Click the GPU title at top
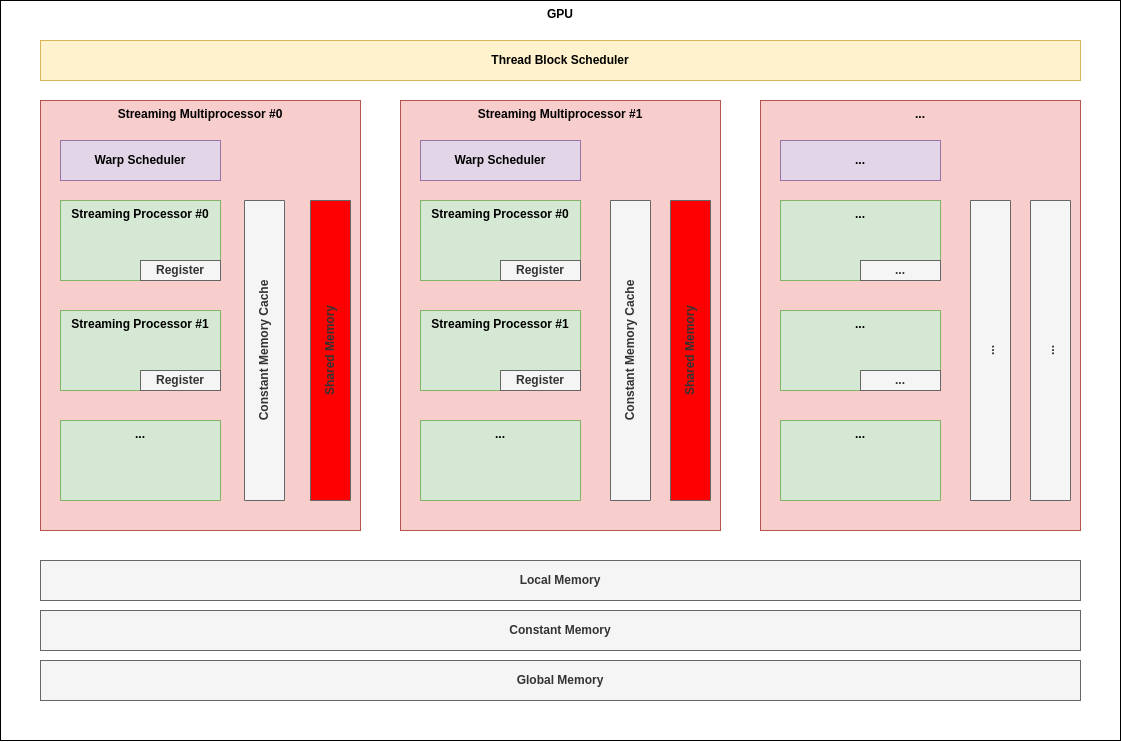Screen dimensions: 1121x742 point(560,14)
